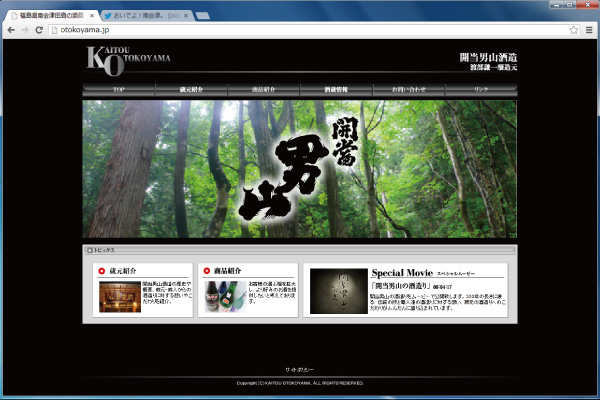
Task: Go to 商品紹介 in the navigation bar
Action: (x=263, y=90)
